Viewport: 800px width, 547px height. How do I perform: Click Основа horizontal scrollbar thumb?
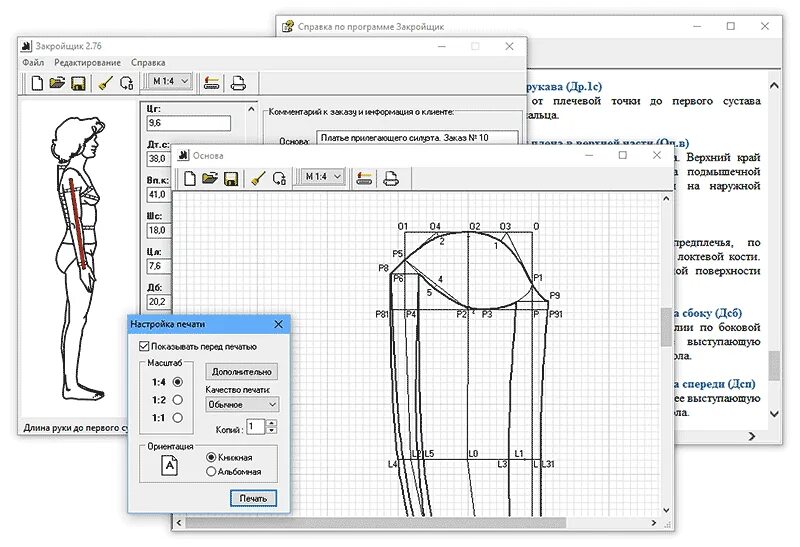[376, 523]
